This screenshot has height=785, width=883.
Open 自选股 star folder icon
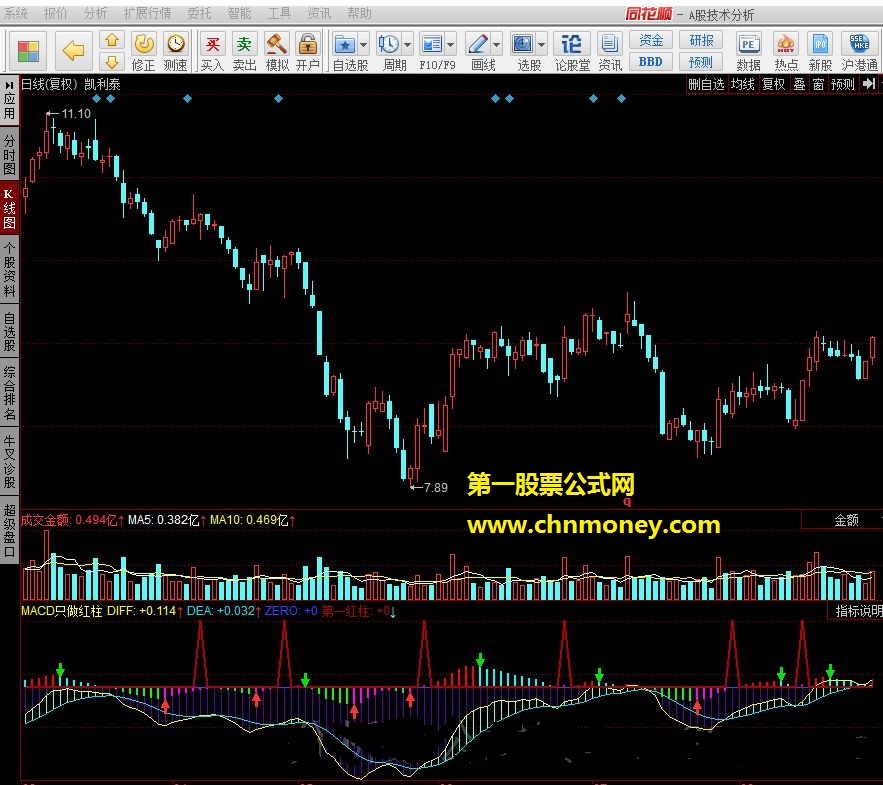tap(345, 44)
